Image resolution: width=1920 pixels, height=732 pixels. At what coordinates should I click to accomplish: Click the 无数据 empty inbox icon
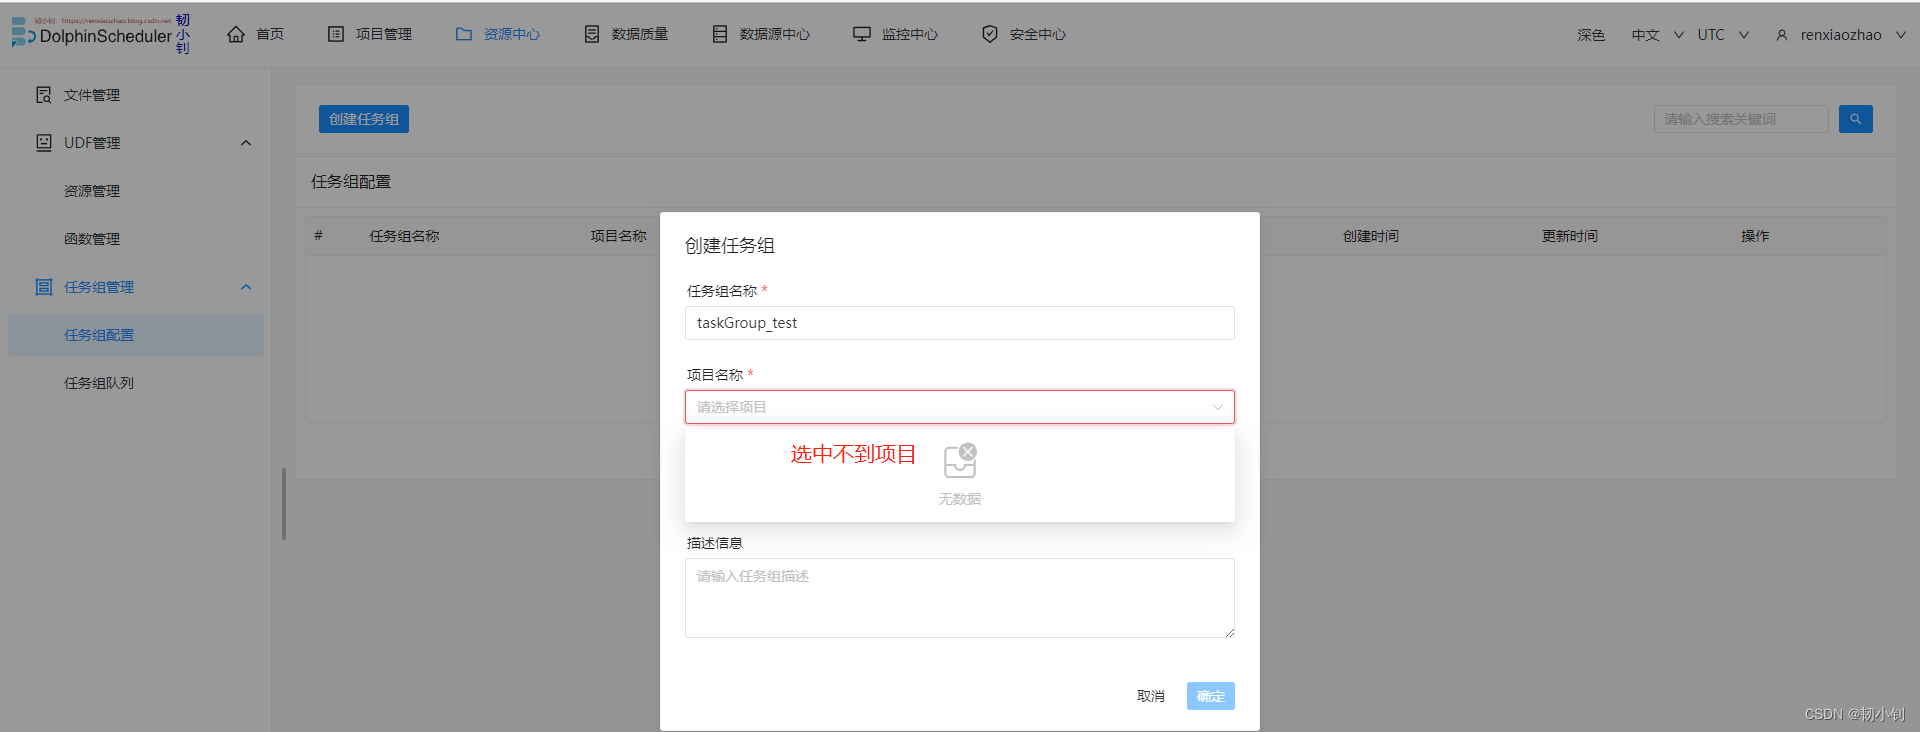tap(960, 461)
